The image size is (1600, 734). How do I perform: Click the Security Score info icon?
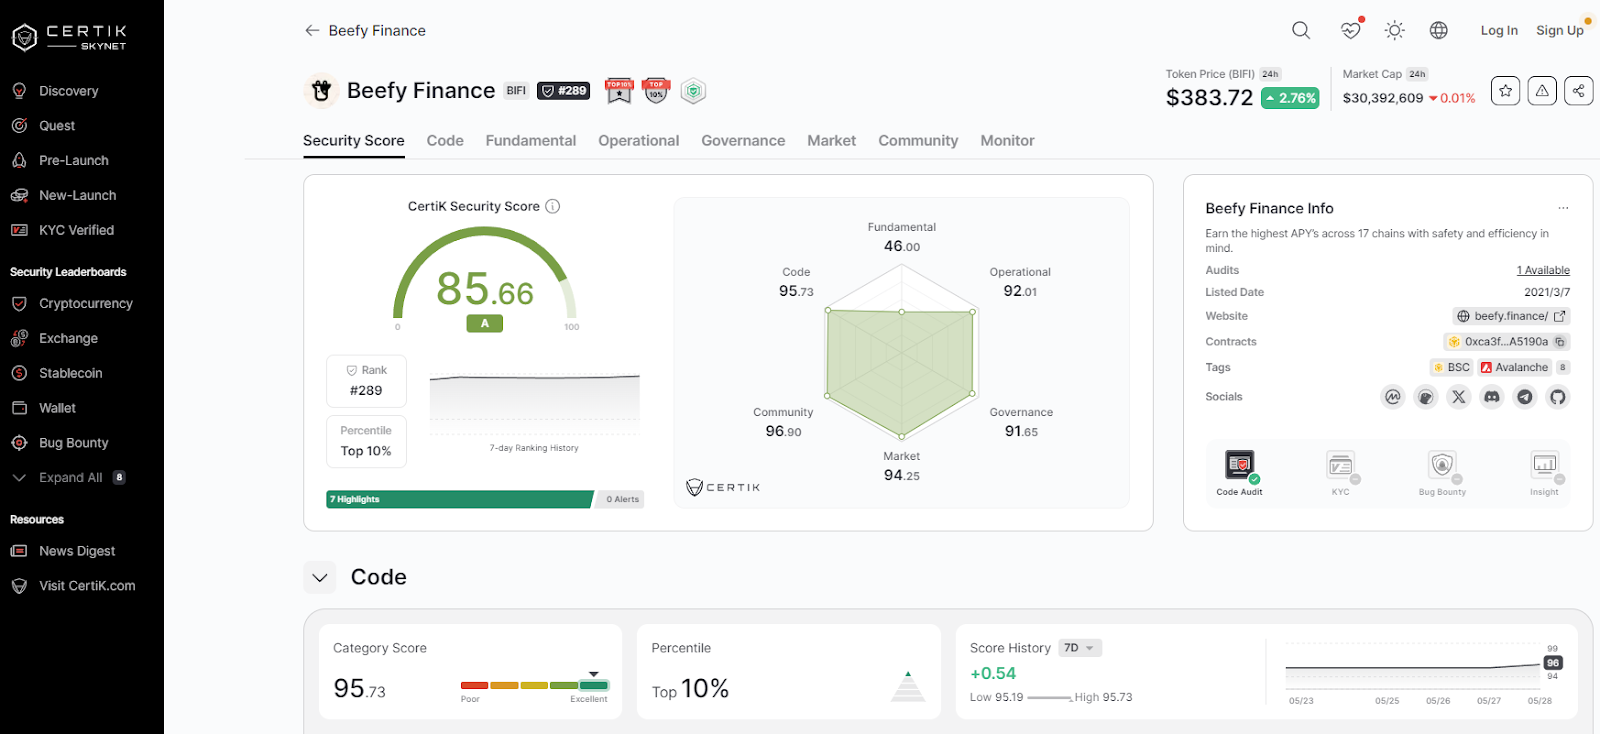pyautogui.click(x=552, y=206)
